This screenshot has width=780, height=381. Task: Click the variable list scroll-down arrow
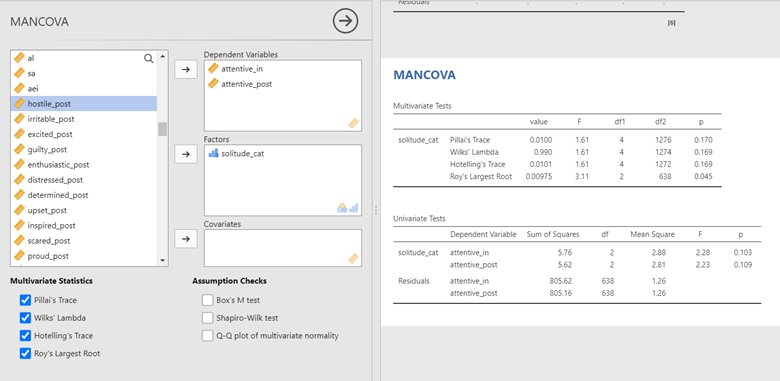pyautogui.click(x=163, y=260)
